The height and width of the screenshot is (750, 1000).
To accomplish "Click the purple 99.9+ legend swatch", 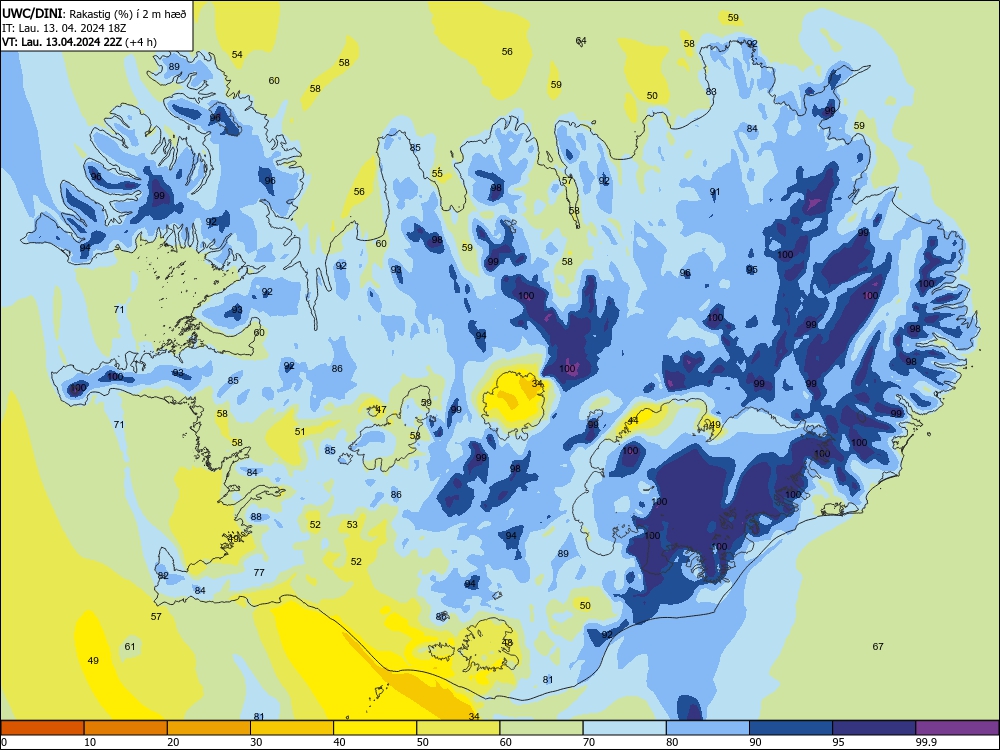I will [x=957, y=728].
